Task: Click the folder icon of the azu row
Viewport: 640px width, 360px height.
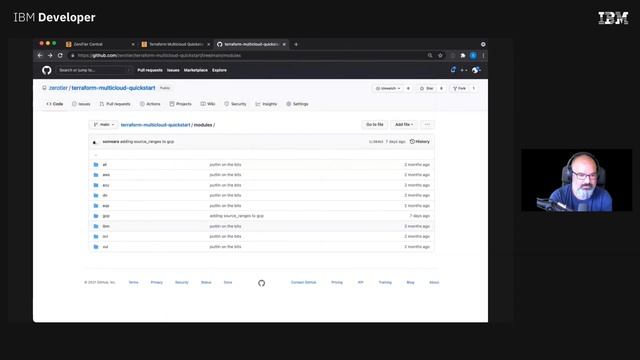Action: tap(96, 185)
